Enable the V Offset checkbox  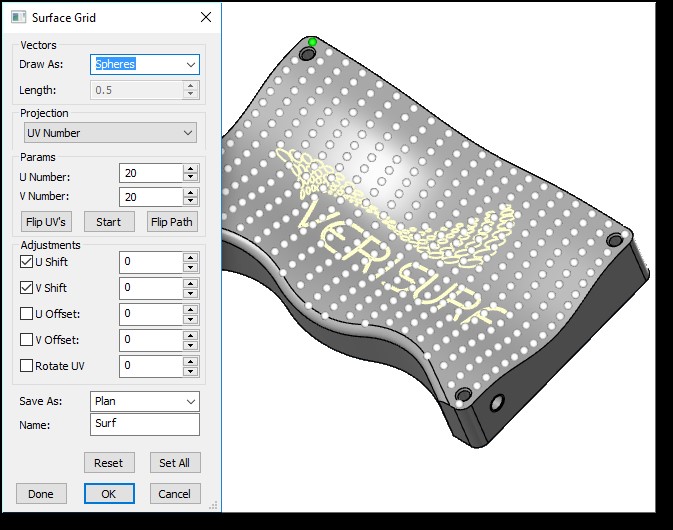[27, 340]
